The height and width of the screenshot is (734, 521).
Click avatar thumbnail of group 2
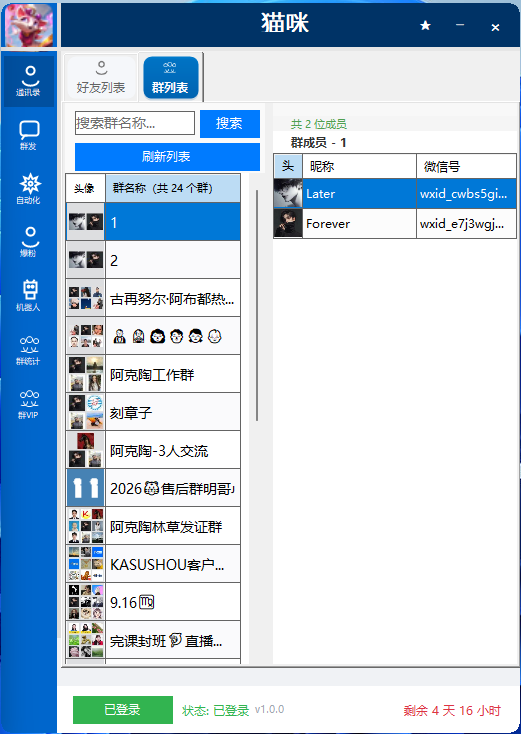click(86, 260)
